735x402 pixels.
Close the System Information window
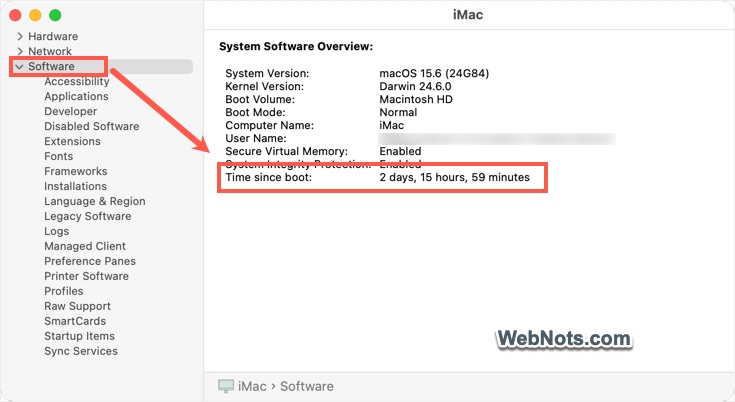(15, 15)
